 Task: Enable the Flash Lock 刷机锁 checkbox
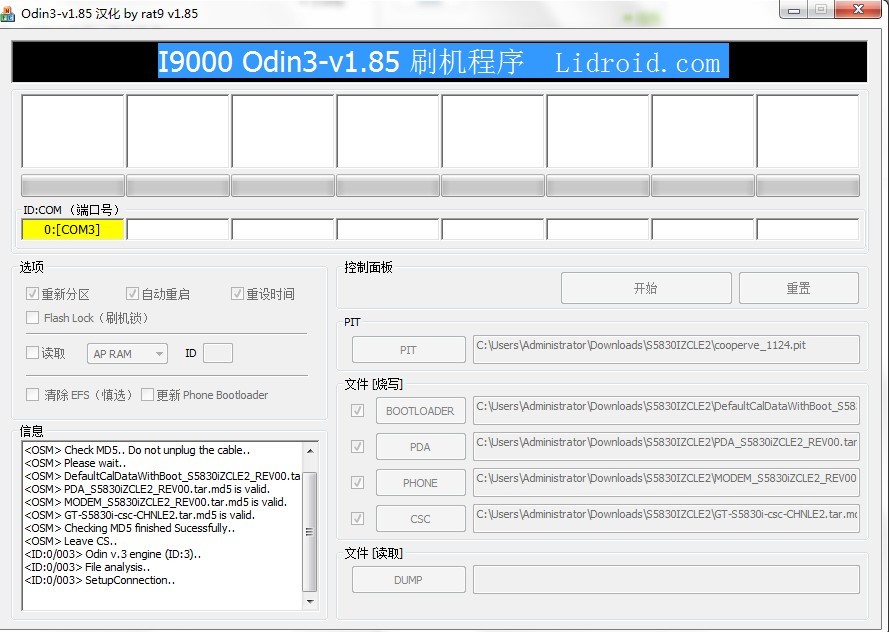click(x=32, y=318)
